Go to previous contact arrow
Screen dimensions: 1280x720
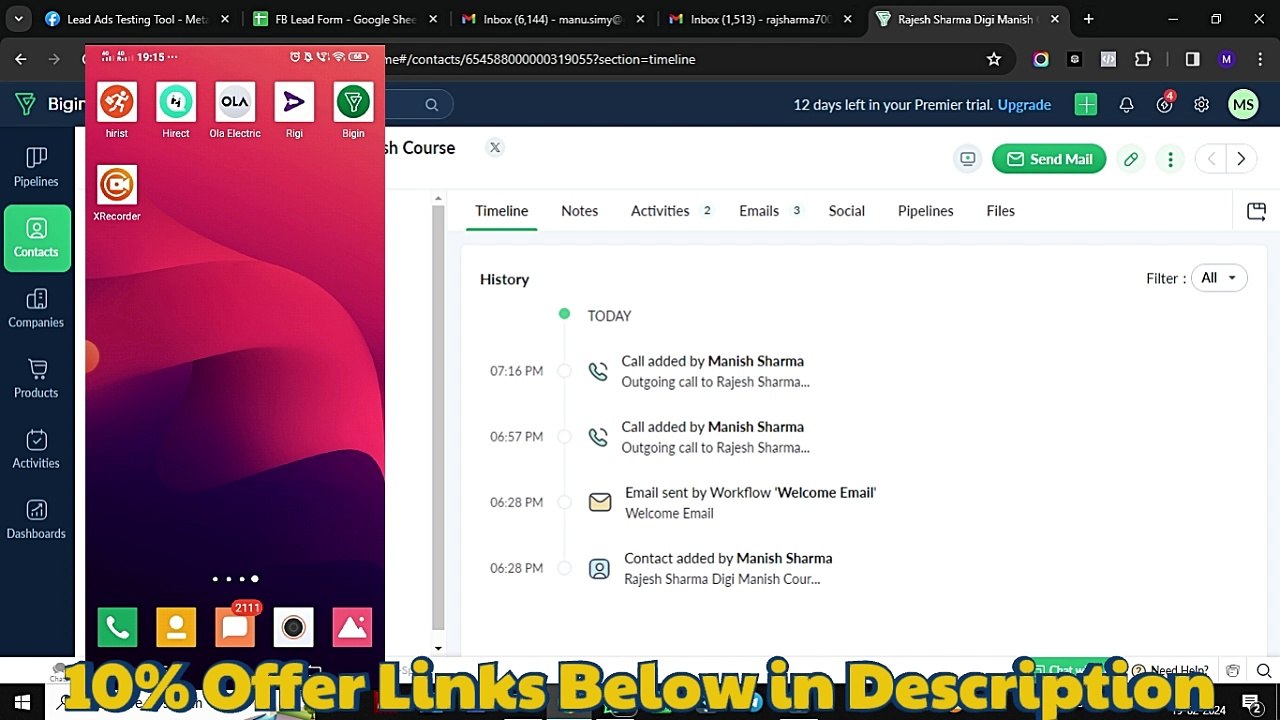pyautogui.click(x=1211, y=159)
